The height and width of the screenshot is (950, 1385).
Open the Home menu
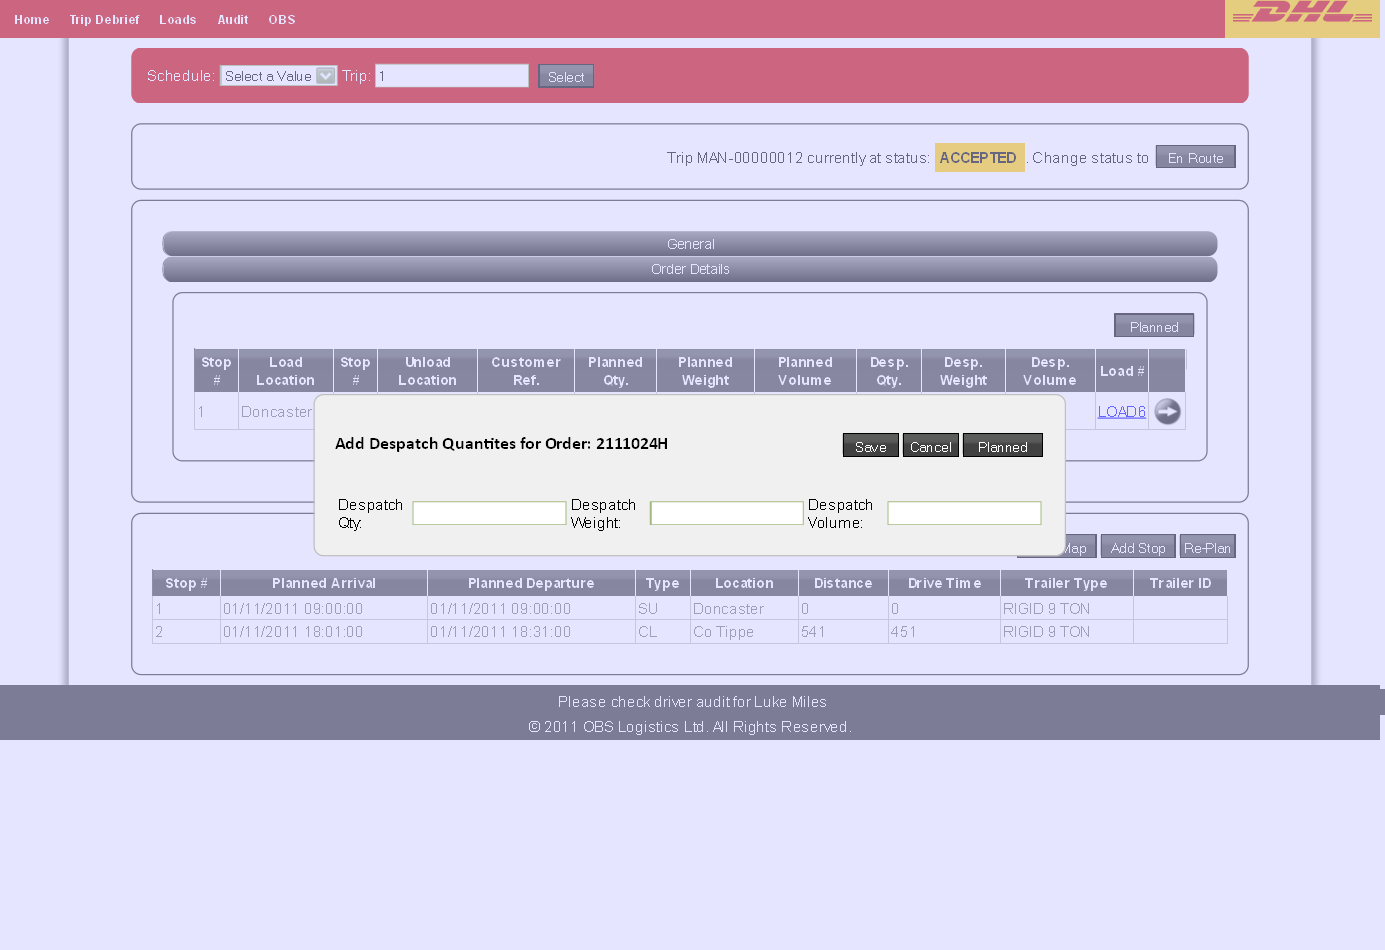(x=32, y=19)
